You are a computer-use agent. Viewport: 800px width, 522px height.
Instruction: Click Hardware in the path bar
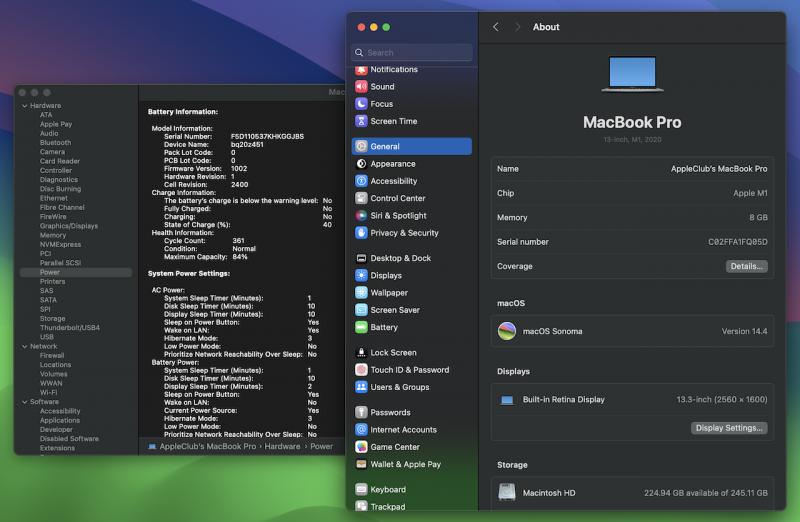click(282, 446)
